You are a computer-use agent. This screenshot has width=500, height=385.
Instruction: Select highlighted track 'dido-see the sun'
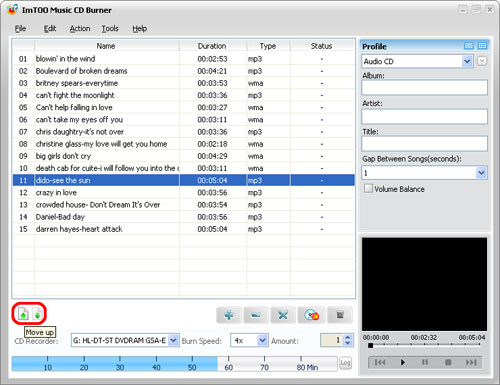[x=184, y=180]
